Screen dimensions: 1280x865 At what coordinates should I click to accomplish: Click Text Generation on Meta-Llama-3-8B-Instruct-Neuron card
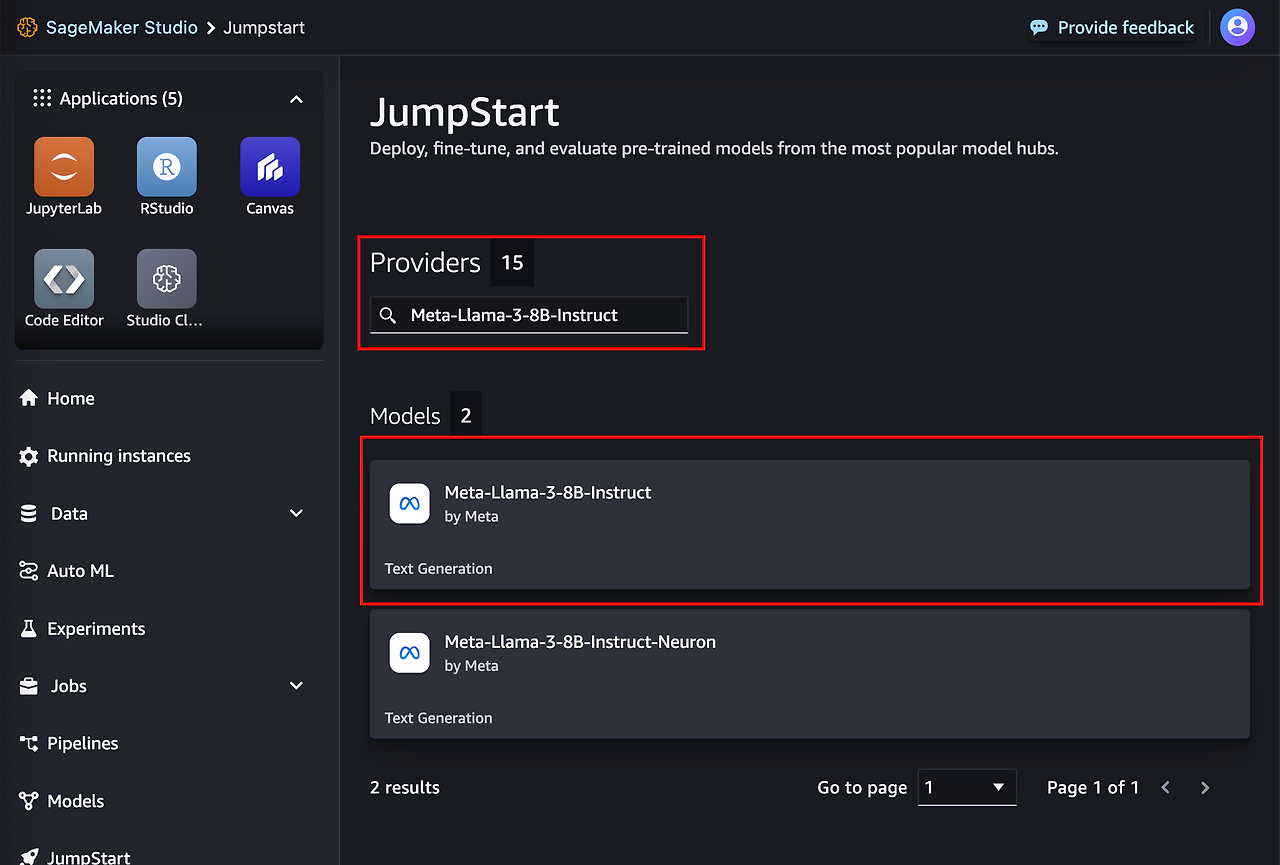(439, 718)
